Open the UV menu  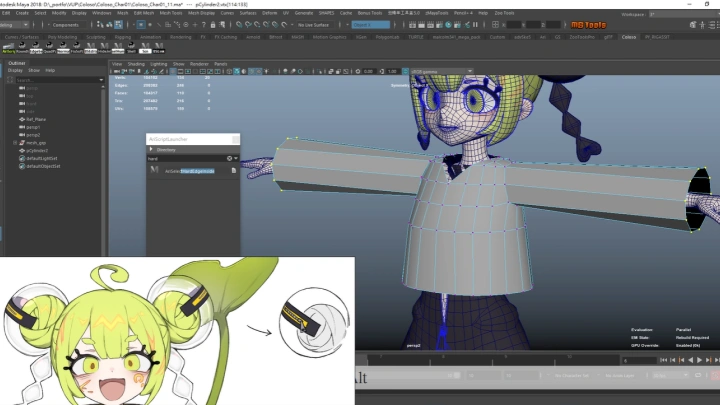pos(286,13)
